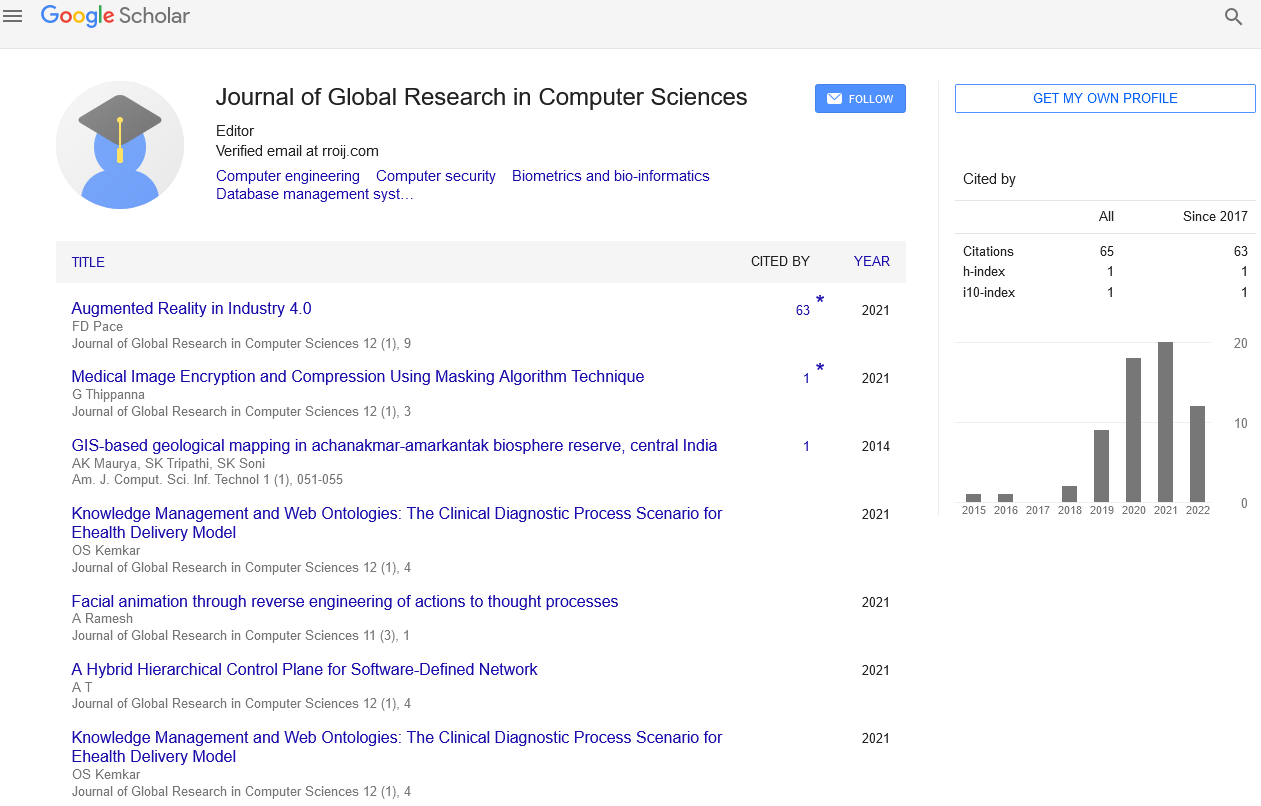Click the journal line ending '11 (3), 1'
The image size is (1261, 806).
(x=241, y=635)
